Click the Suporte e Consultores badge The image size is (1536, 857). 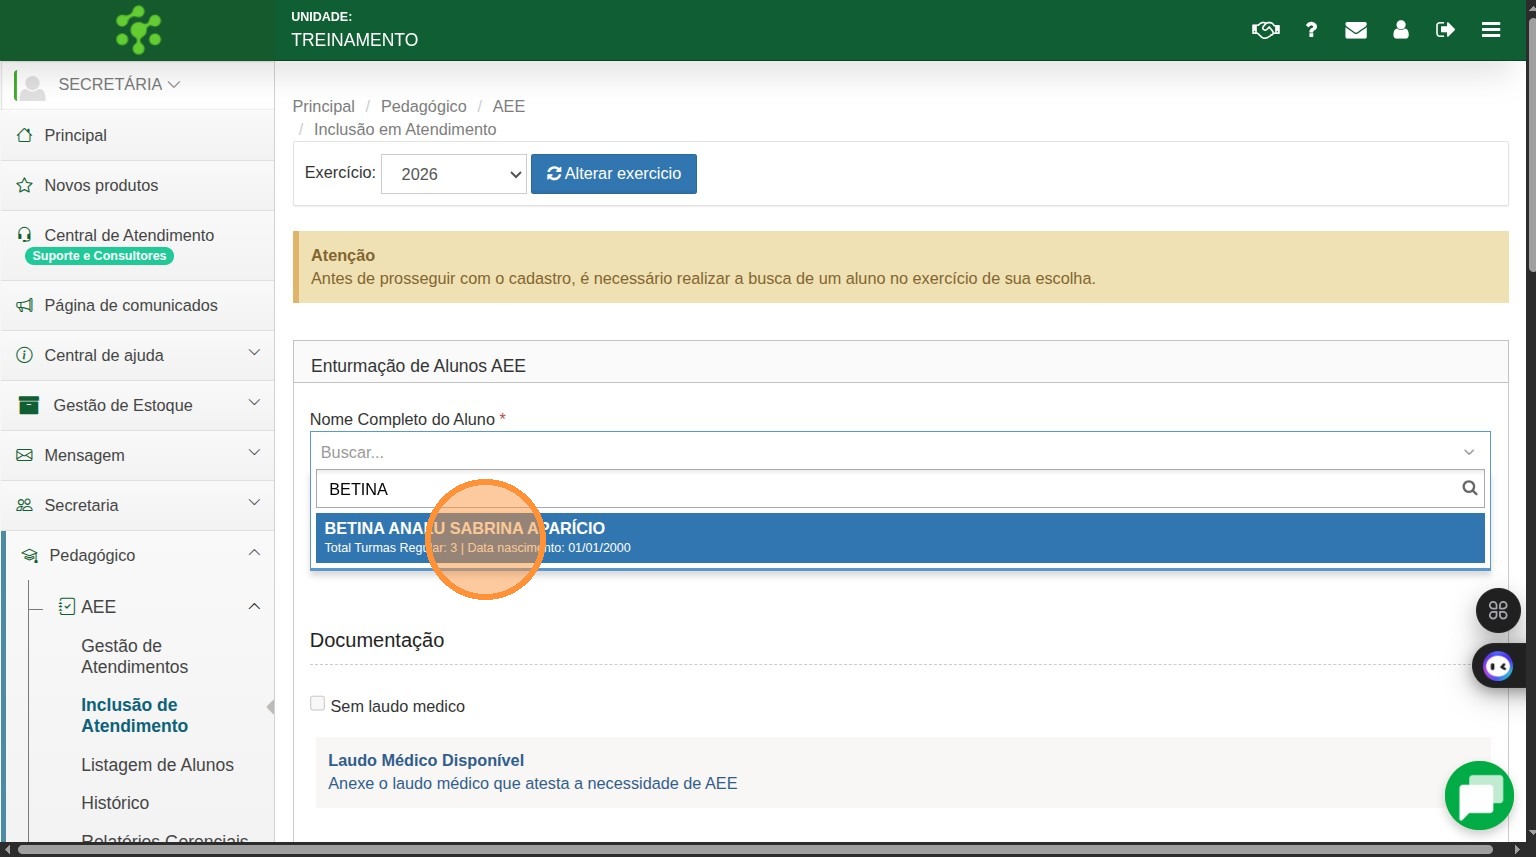point(100,256)
